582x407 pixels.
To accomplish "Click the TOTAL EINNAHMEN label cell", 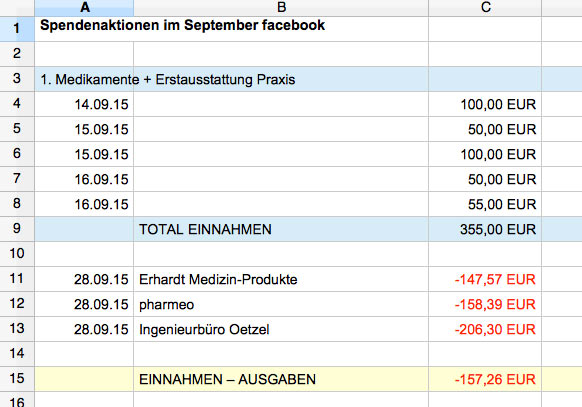I will point(281,229).
